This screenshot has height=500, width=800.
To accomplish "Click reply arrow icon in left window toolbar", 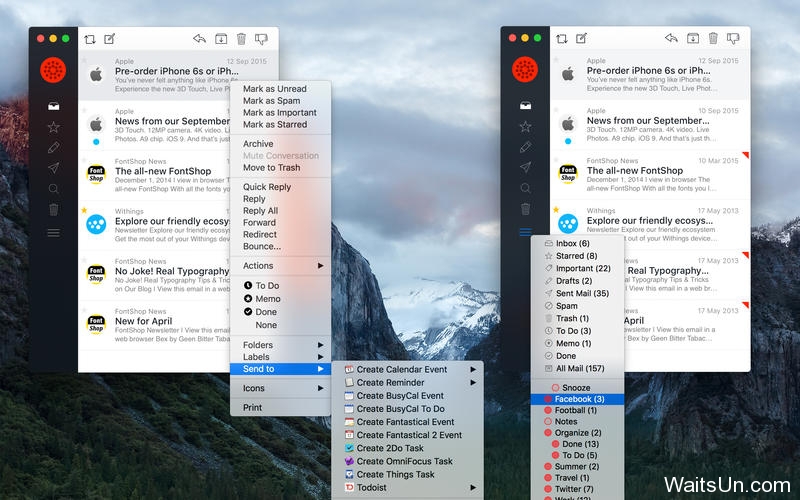I will (x=199, y=39).
